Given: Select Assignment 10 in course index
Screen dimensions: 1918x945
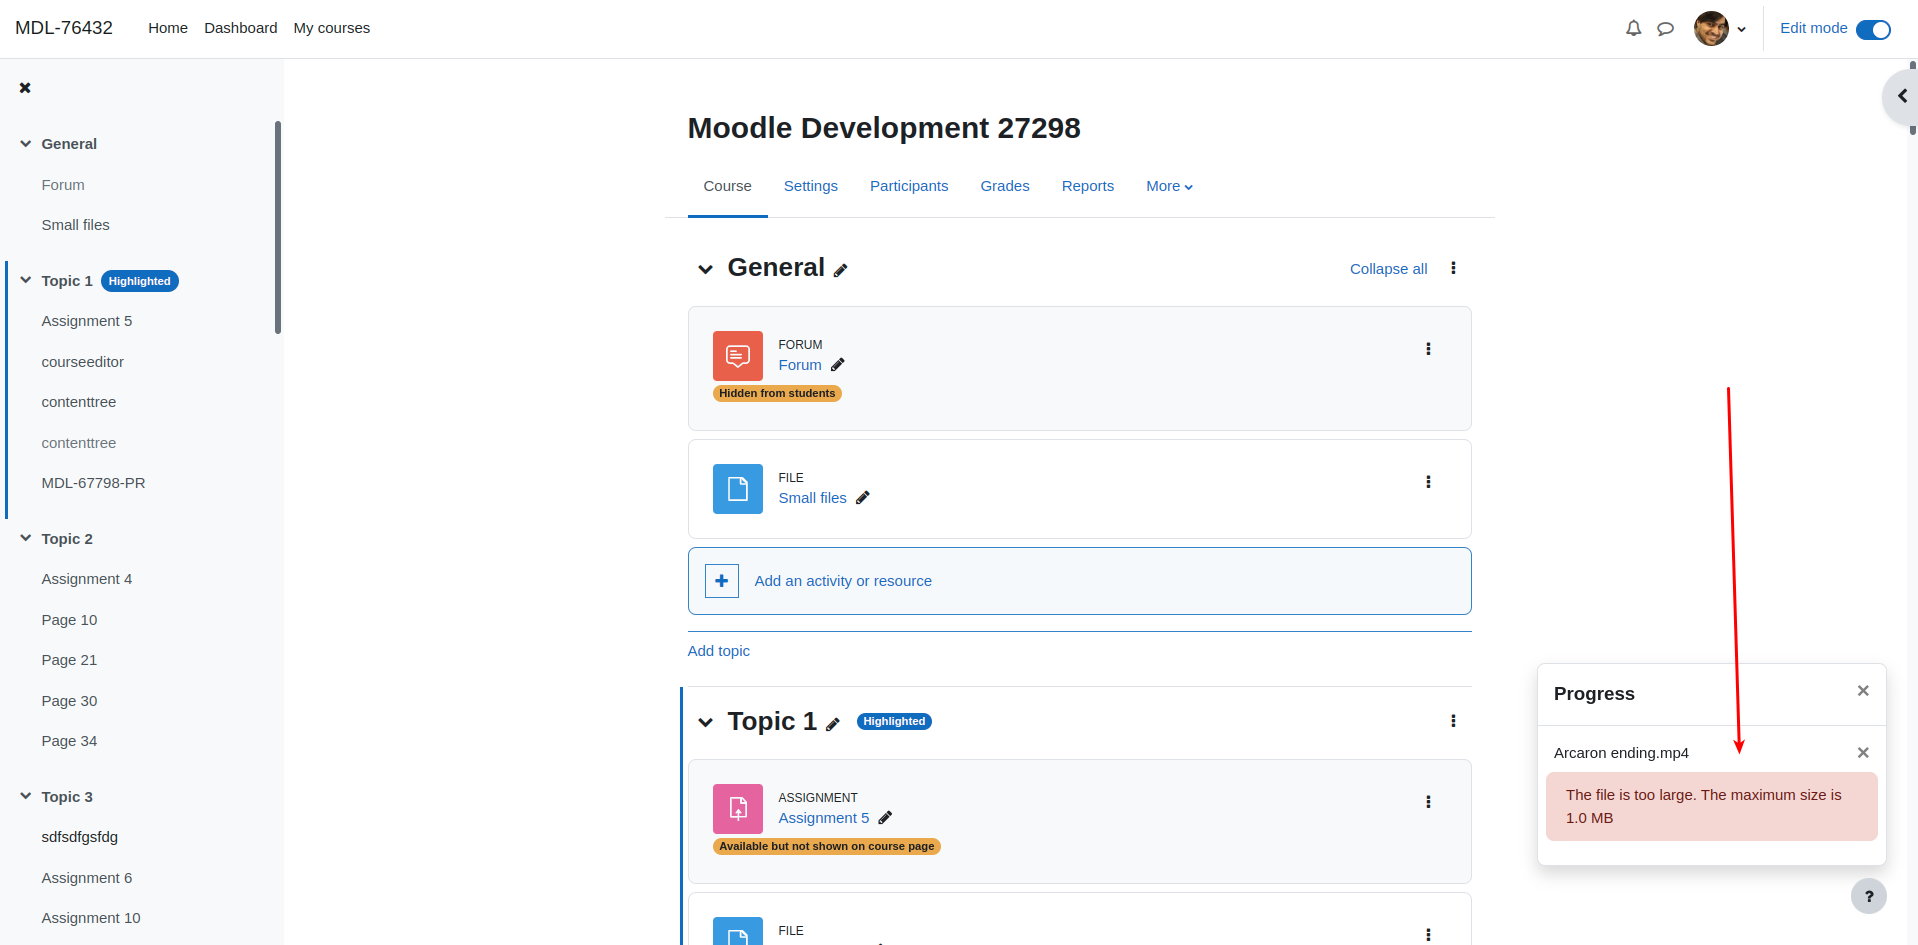Looking at the screenshot, I should click(x=91, y=918).
